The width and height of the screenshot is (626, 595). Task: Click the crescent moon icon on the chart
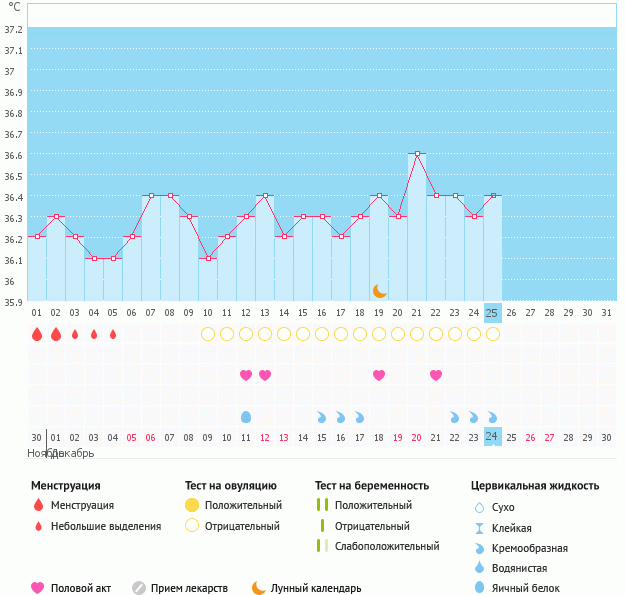380,291
